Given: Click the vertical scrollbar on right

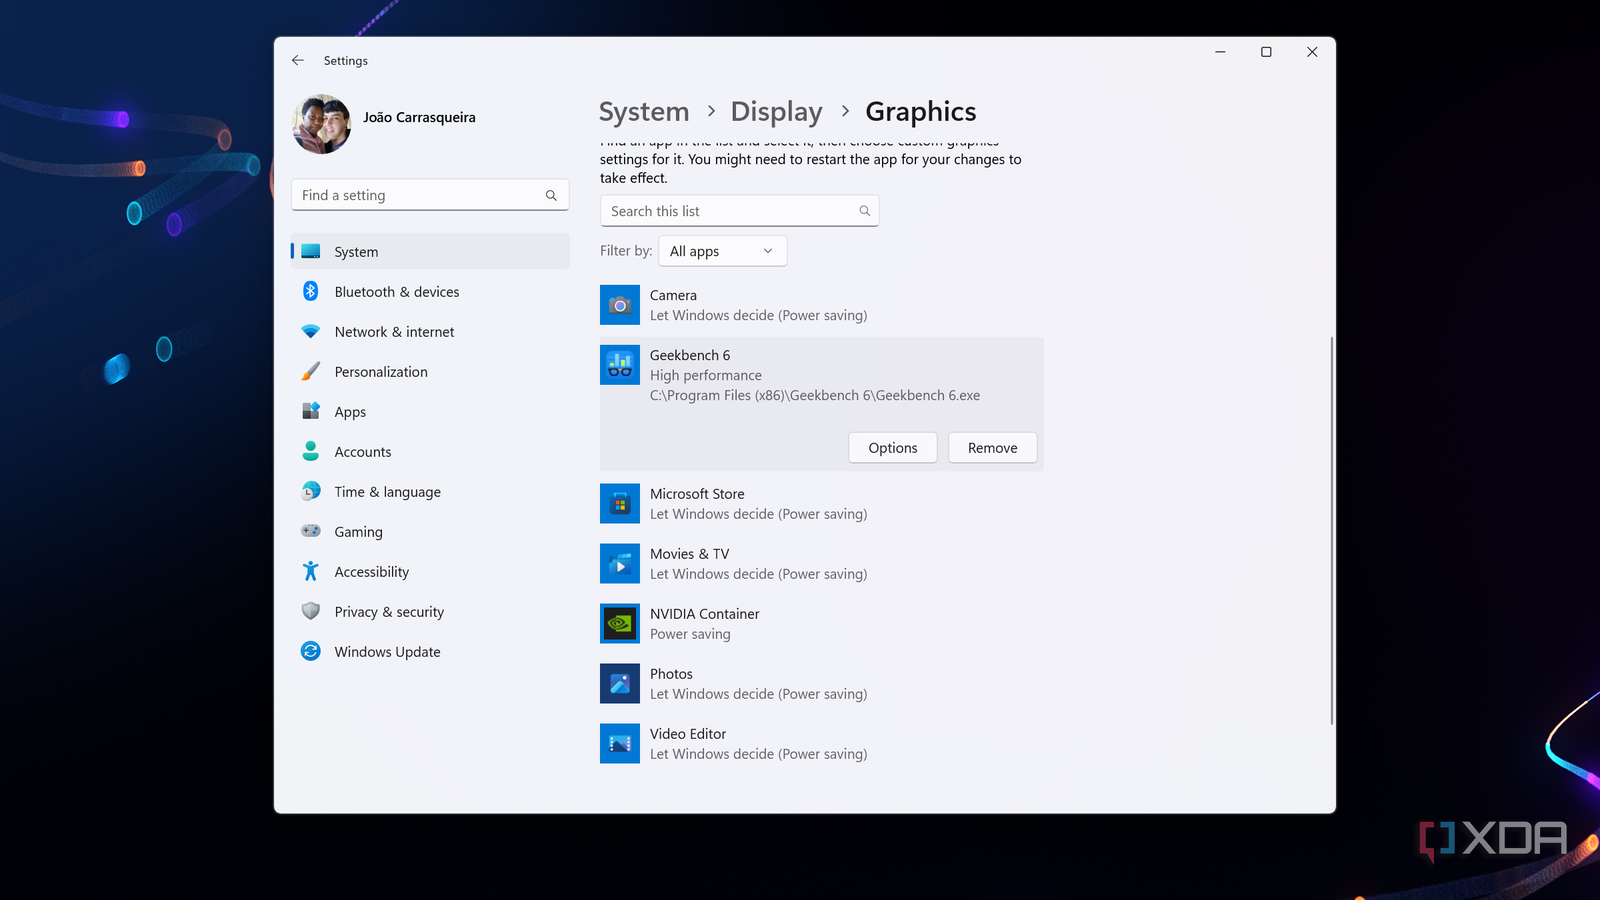Looking at the screenshot, I should tap(1331, 530).
